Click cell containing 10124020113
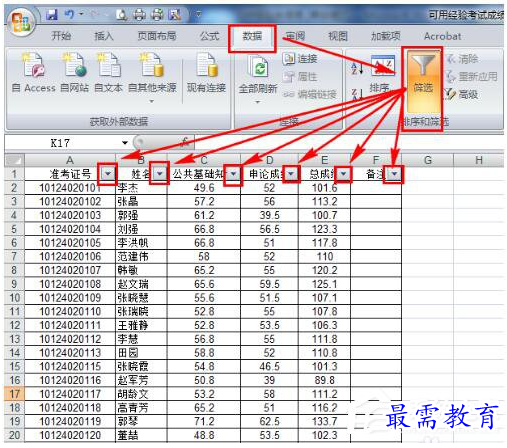The width and height of the screenshot is (507, 448). click(x=70, y=353)
